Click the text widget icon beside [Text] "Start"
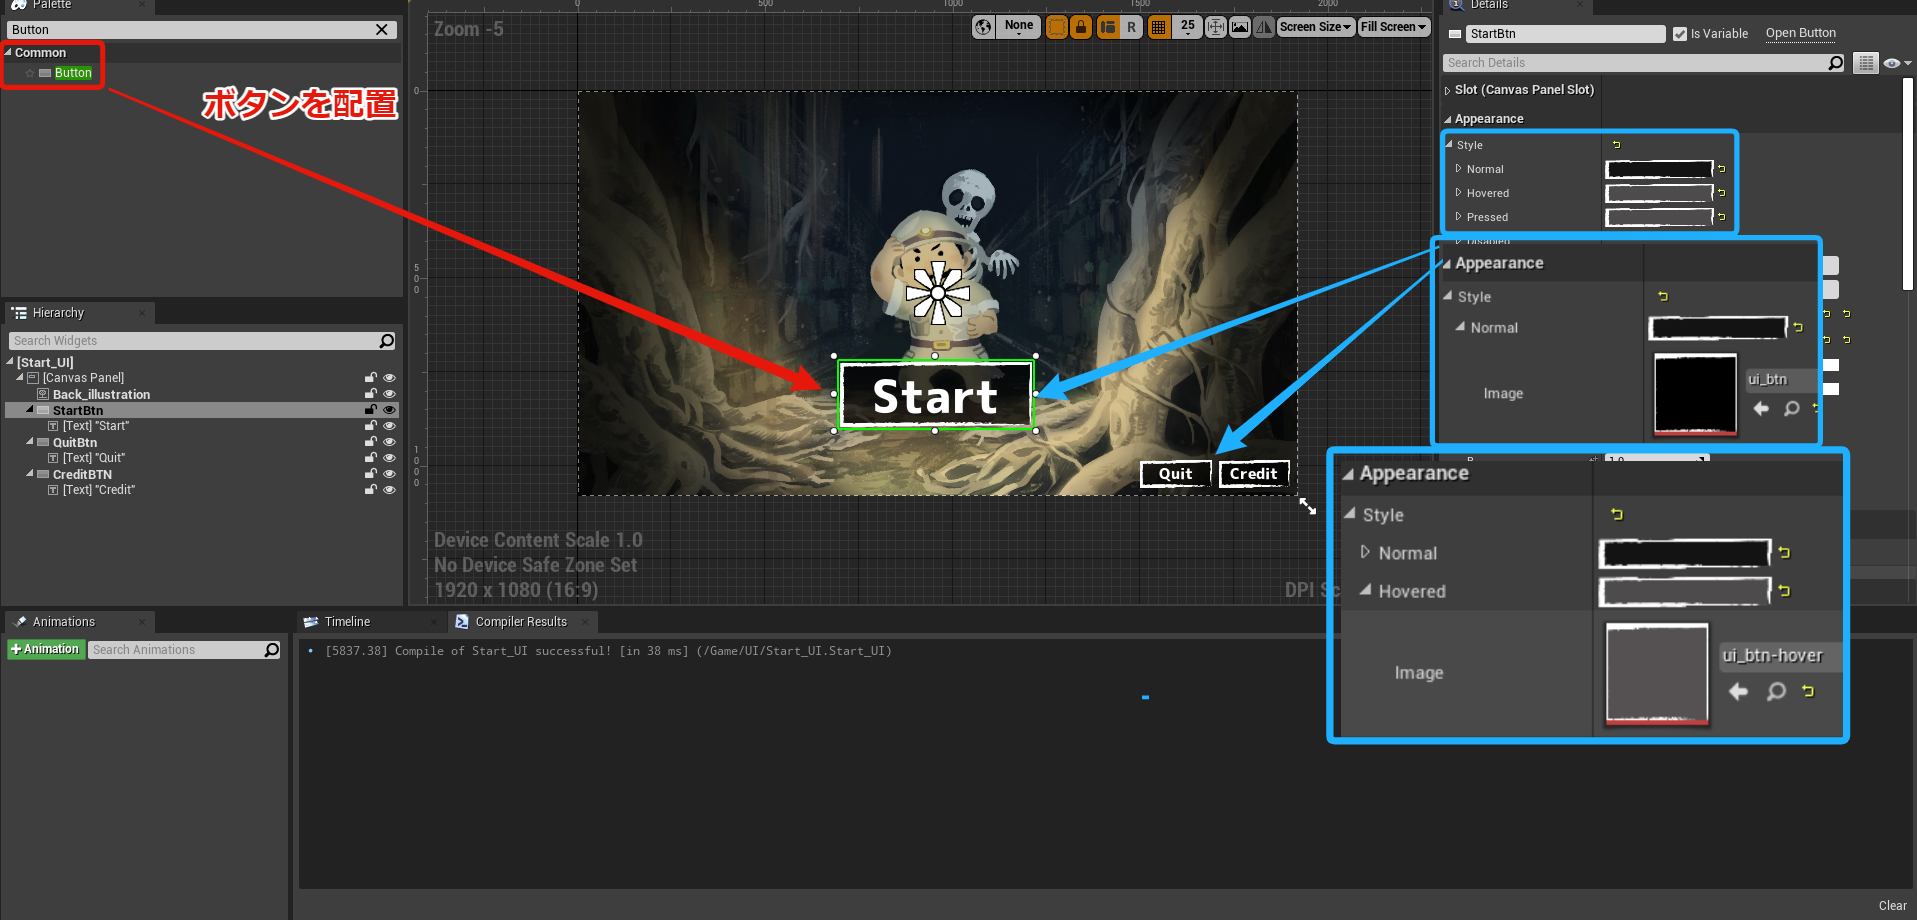The image size is (1917, 920). coord(54,426)
